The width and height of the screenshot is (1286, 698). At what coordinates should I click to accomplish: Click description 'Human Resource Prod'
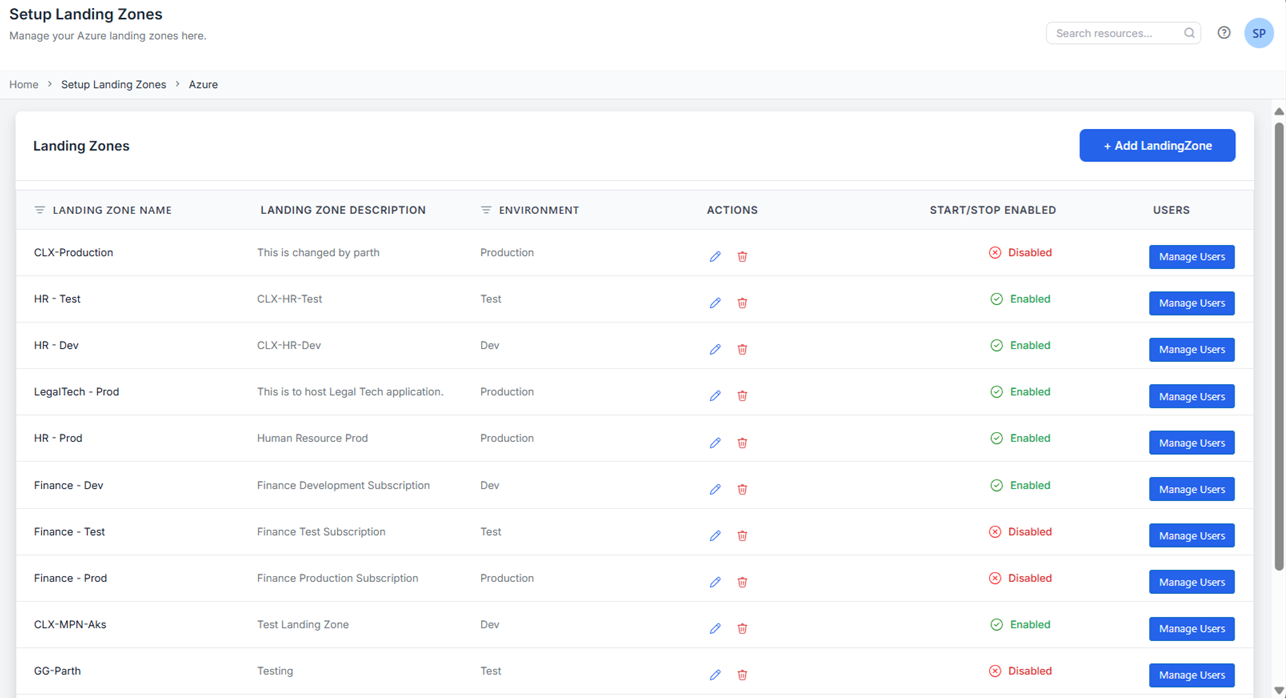(312, 438)
